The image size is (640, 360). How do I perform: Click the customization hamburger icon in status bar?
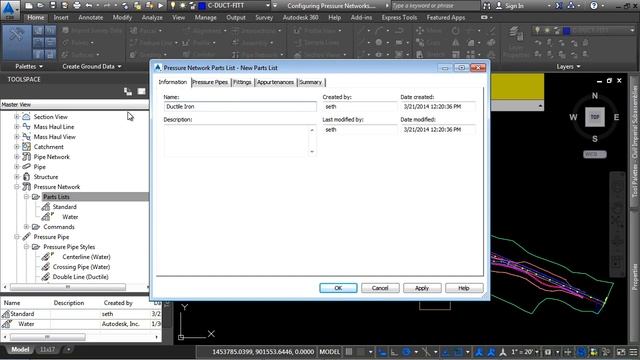pos(633,352)
